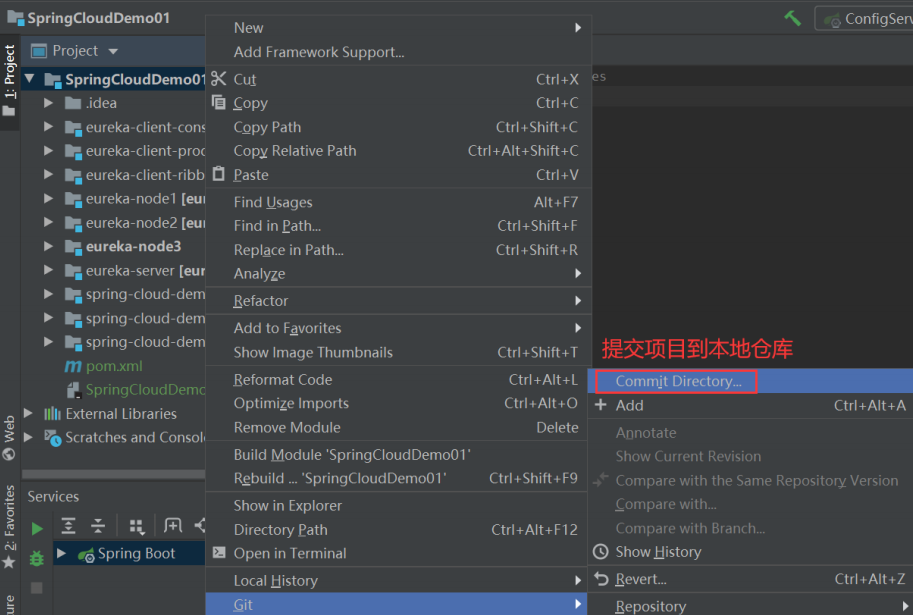913x615 pixels.
Task: Expand the Spring Boot service node
Action: (x=61, y=553)
